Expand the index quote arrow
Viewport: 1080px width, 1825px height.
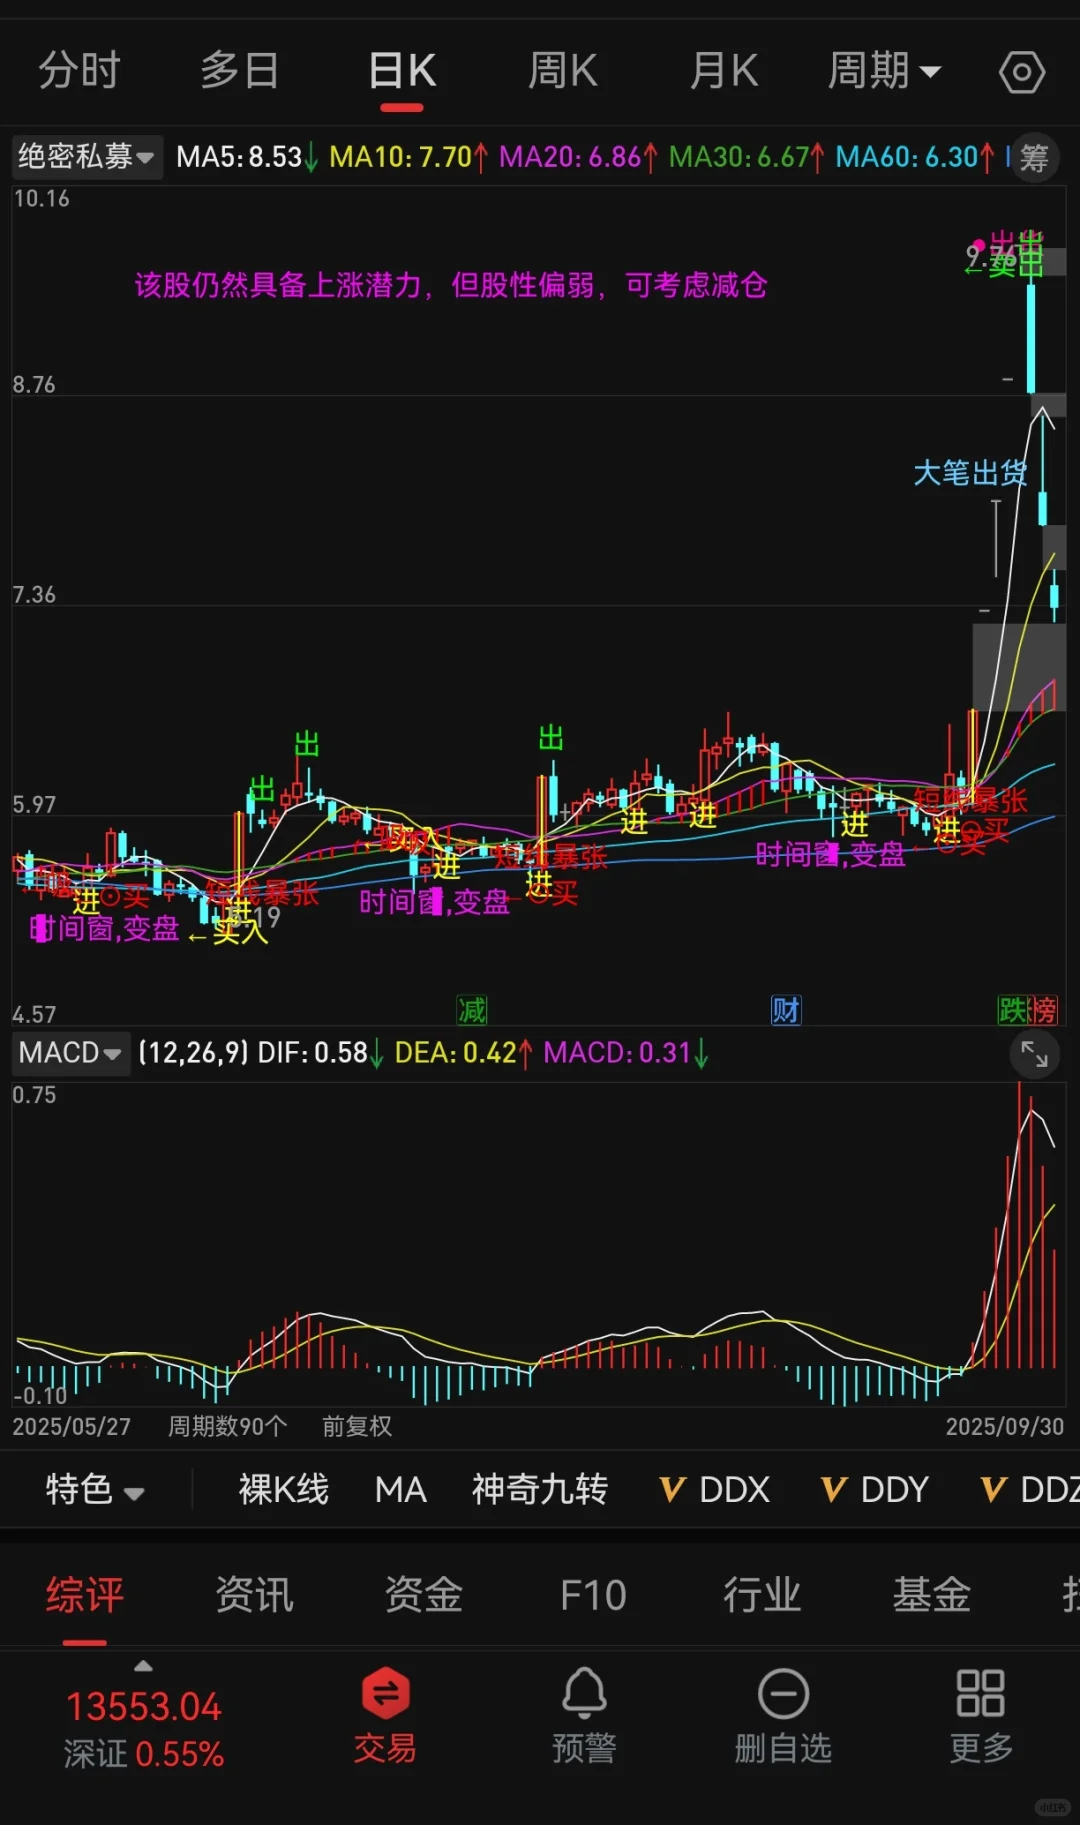[143, 1666]
